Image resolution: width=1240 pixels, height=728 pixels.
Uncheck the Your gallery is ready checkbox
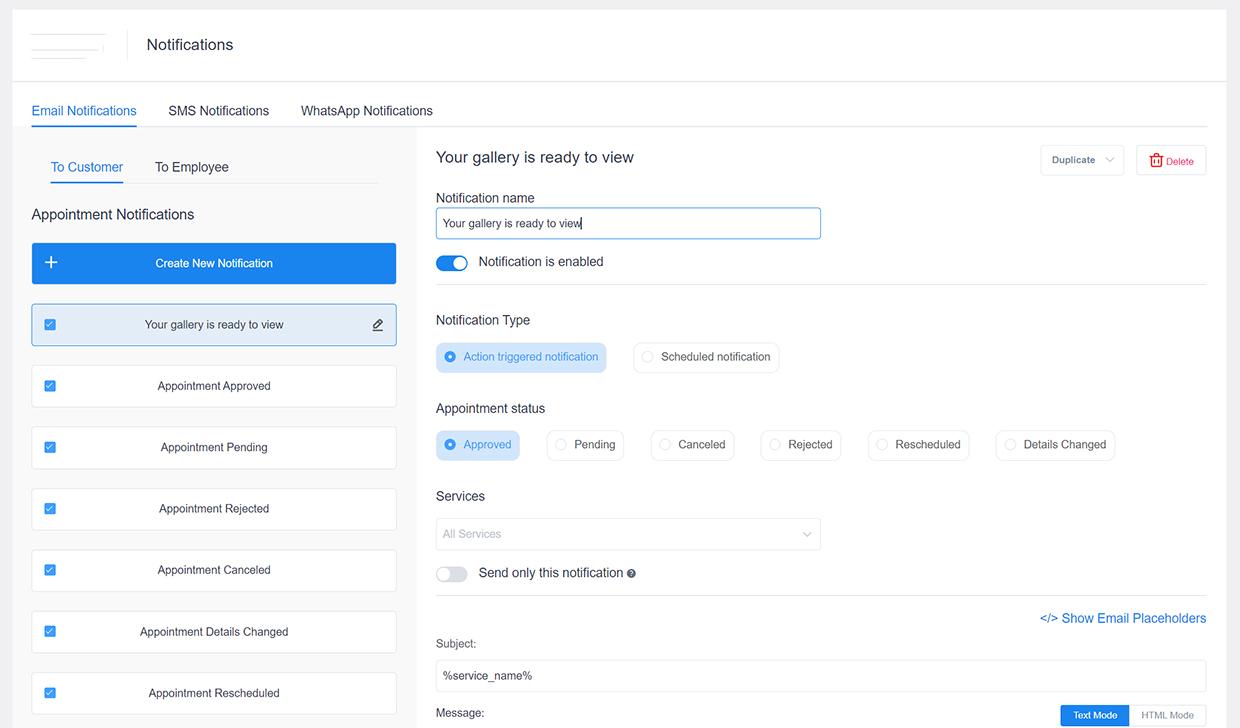[50, 325]
